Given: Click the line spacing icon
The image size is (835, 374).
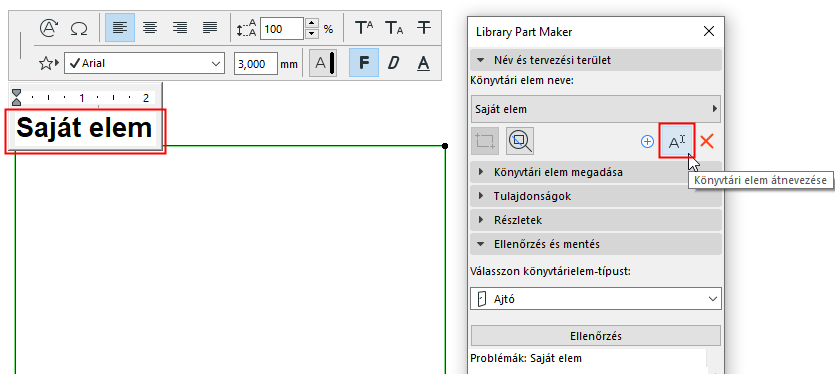Looking at the screenshot, I should pos(247,29).
